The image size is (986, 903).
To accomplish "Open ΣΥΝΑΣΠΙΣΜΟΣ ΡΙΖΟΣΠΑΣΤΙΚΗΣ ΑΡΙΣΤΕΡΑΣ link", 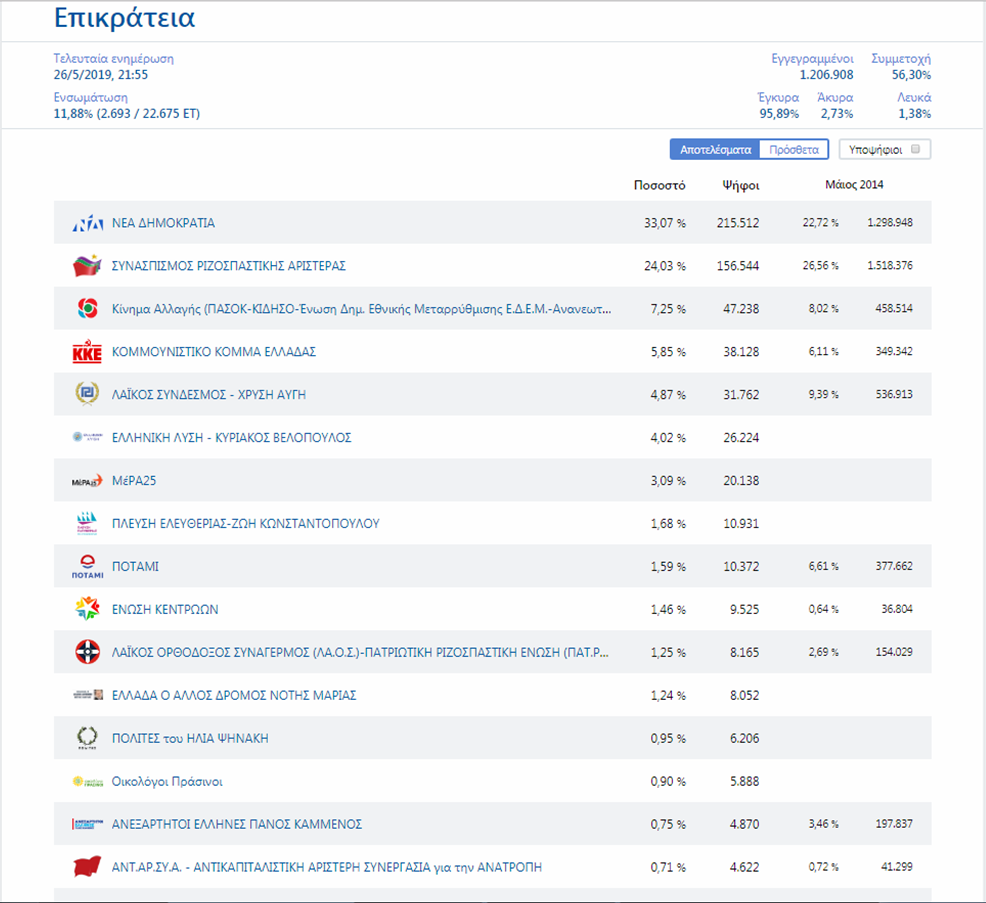I will [x=229, y=266].
